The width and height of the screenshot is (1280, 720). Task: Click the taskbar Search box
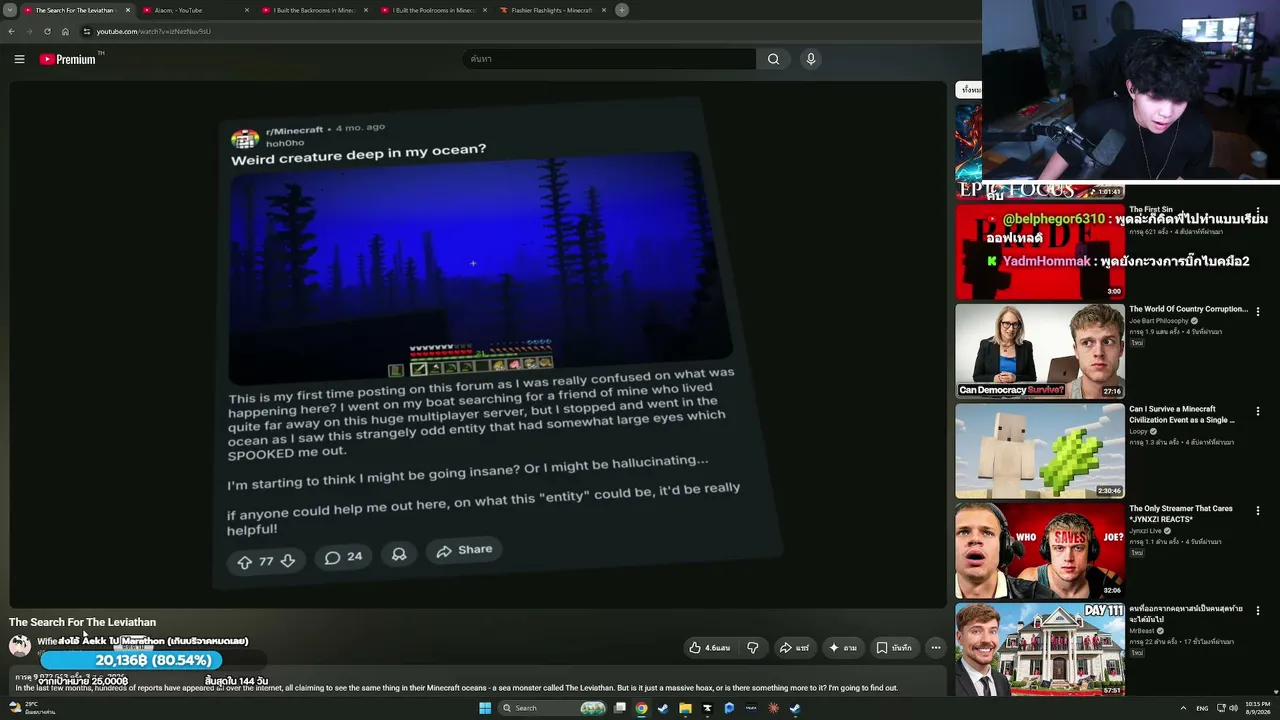click(553, 708)
